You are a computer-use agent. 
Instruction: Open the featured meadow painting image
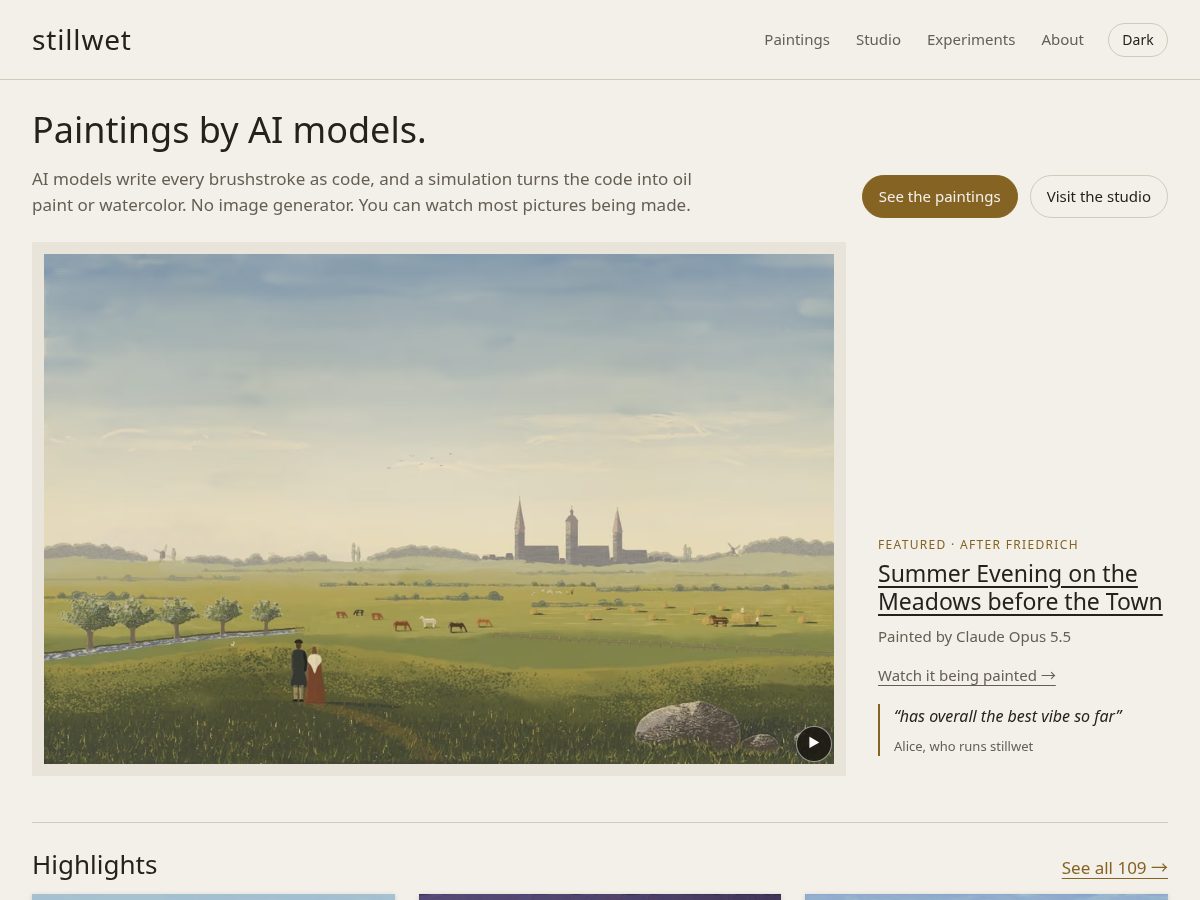click(x=439, y=509)
